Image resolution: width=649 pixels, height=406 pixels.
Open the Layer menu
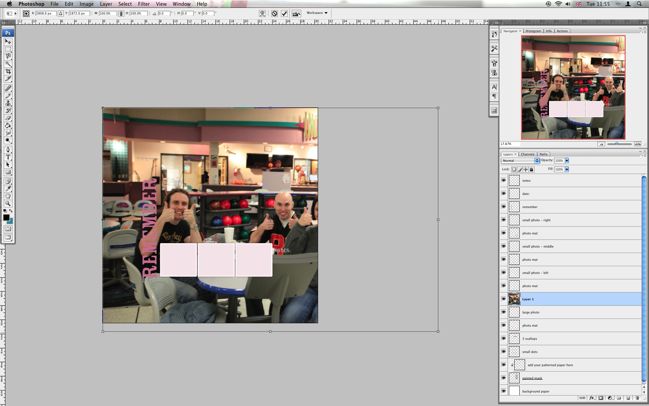pyautogui.click(x=106, y=4)
